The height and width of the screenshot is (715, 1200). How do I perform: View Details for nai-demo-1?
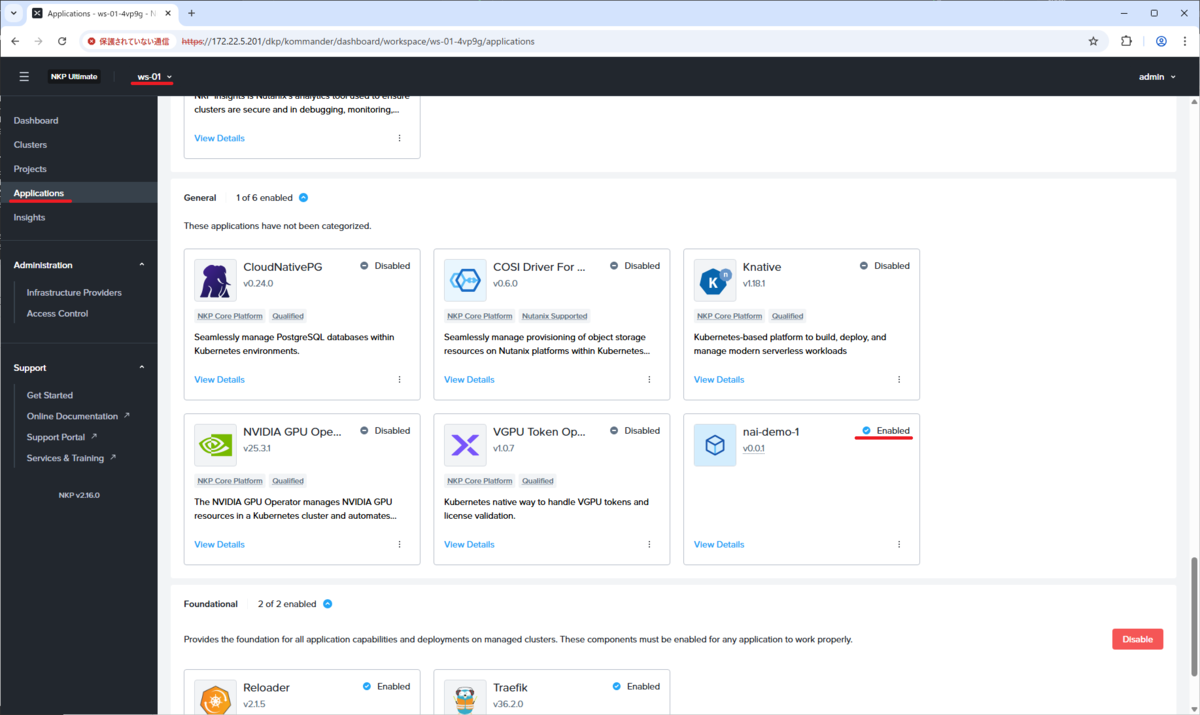[x=719, y=545]
